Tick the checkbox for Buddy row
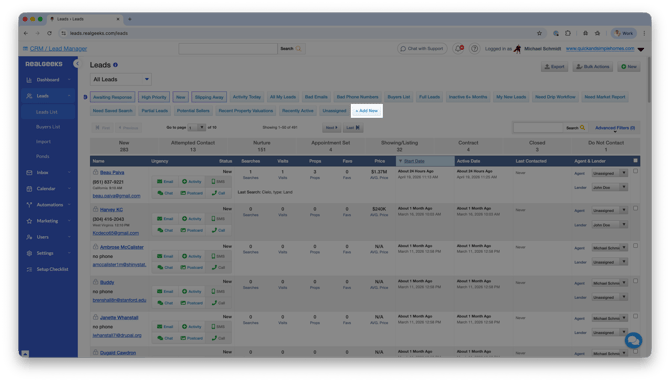 point(635,281)
